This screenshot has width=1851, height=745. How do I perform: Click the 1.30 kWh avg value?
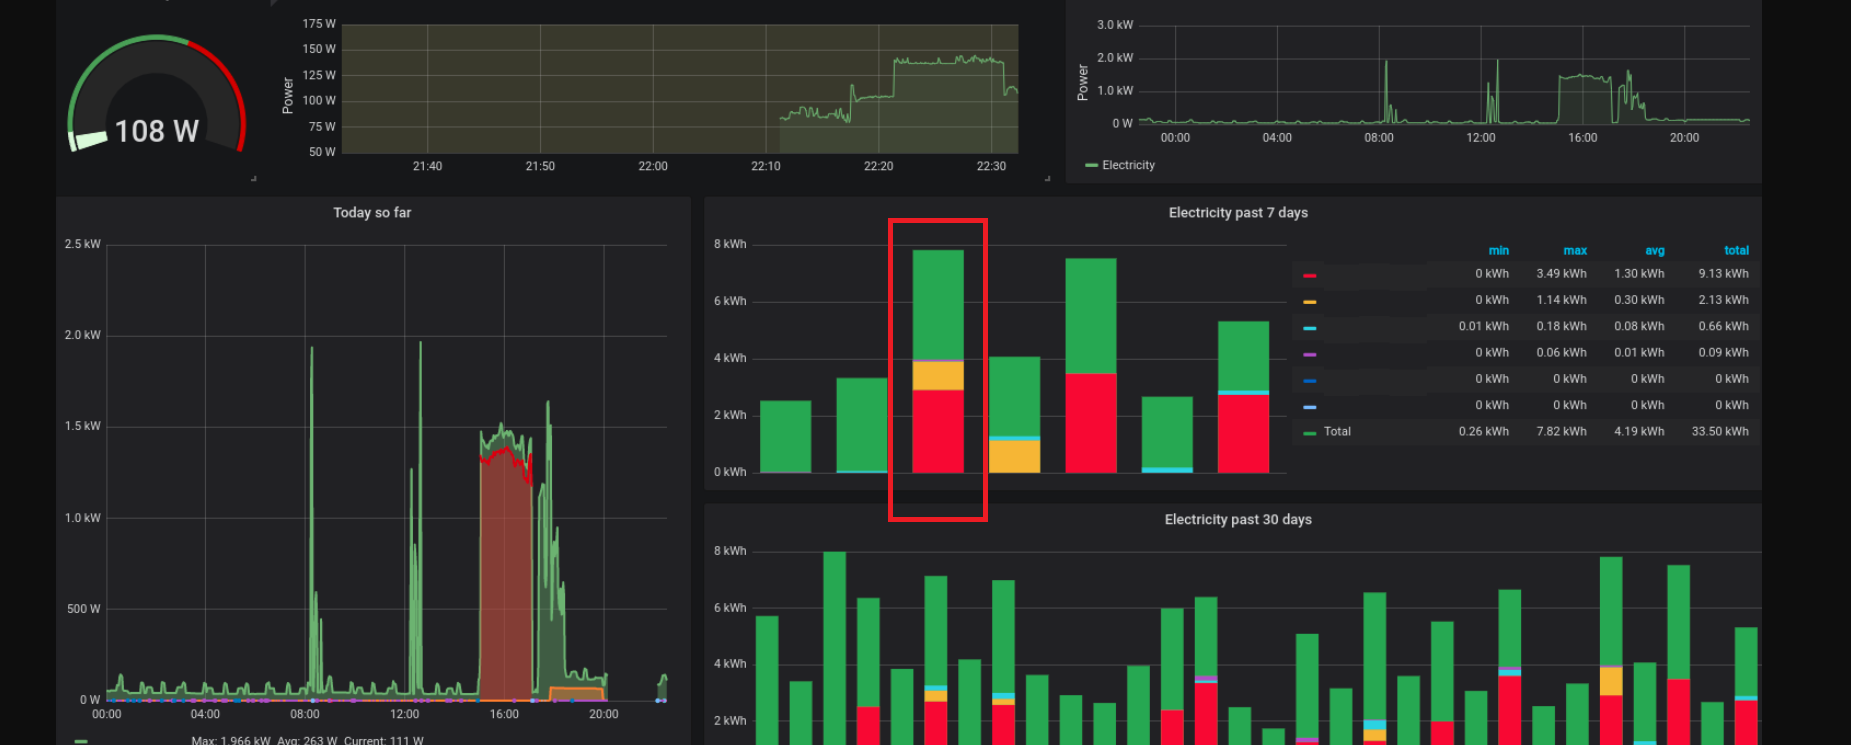1640,274
